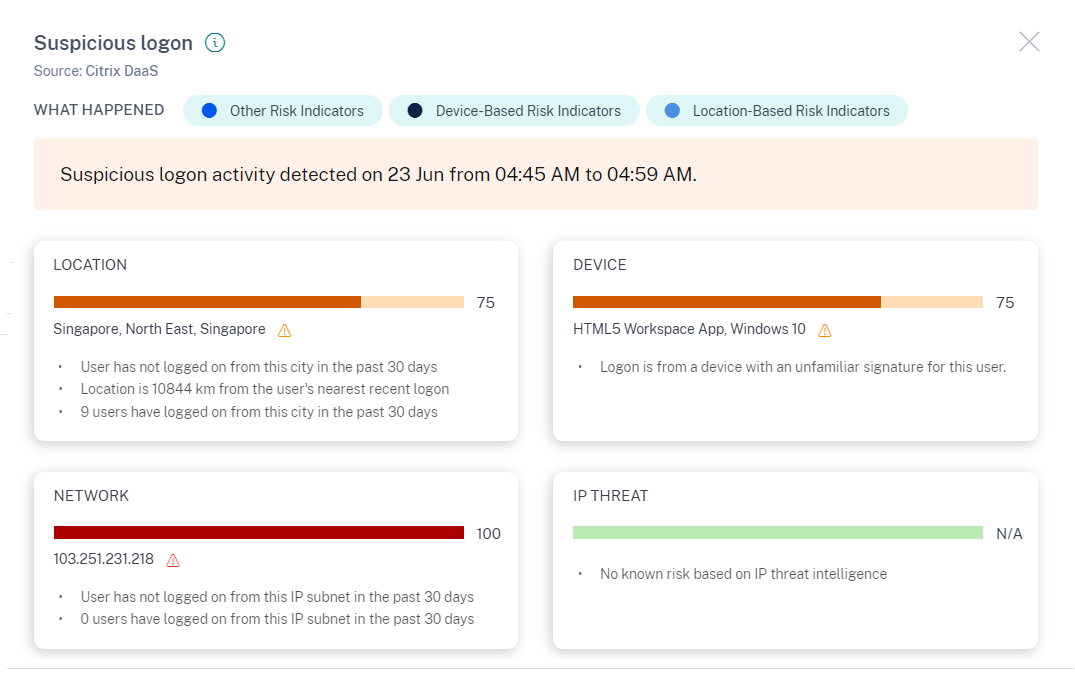Click the red Network warning icon
Image resolution: width=1075 pixels, height=686 pixels.
pyautogui.click(x=173, y=560)
